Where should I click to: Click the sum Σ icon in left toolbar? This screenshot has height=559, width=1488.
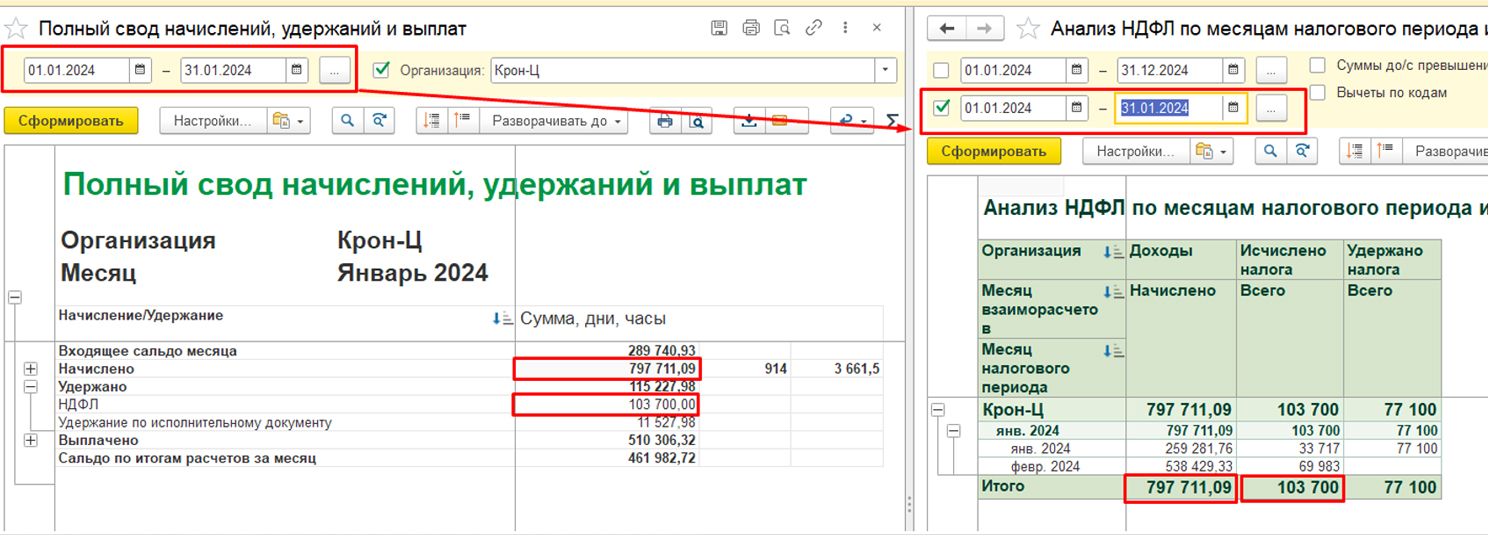click(892, 121)
